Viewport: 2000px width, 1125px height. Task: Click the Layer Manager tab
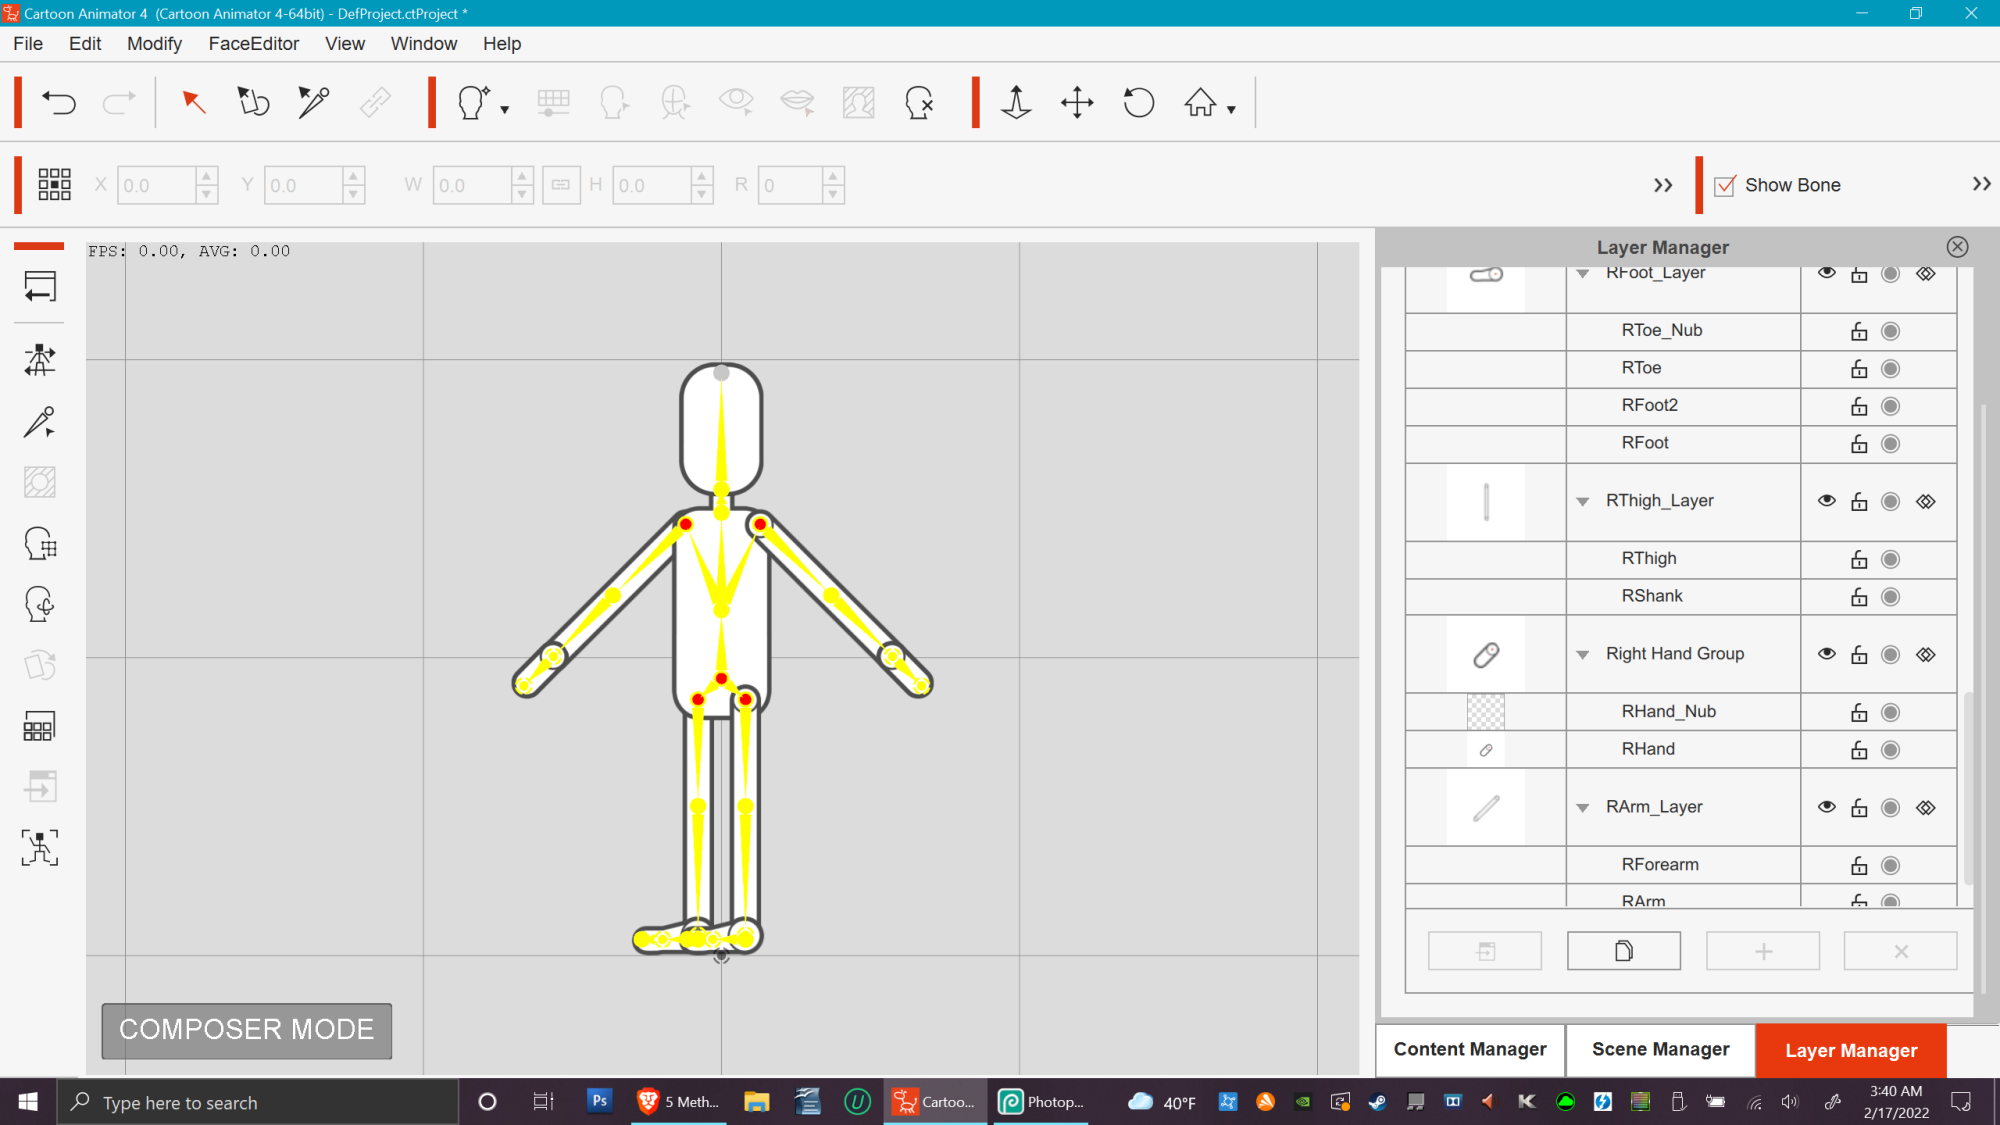pyautogui.click(x=1851, y=1051)
